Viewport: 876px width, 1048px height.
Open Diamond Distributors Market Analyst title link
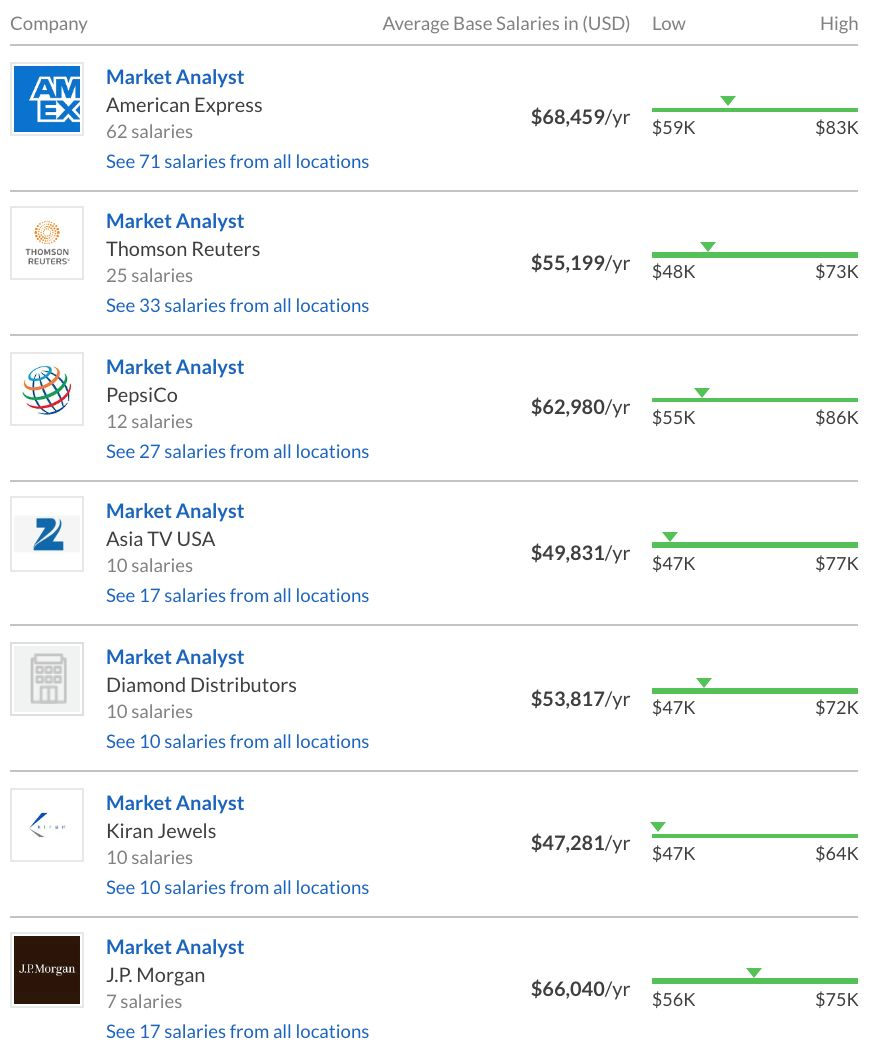175,657
